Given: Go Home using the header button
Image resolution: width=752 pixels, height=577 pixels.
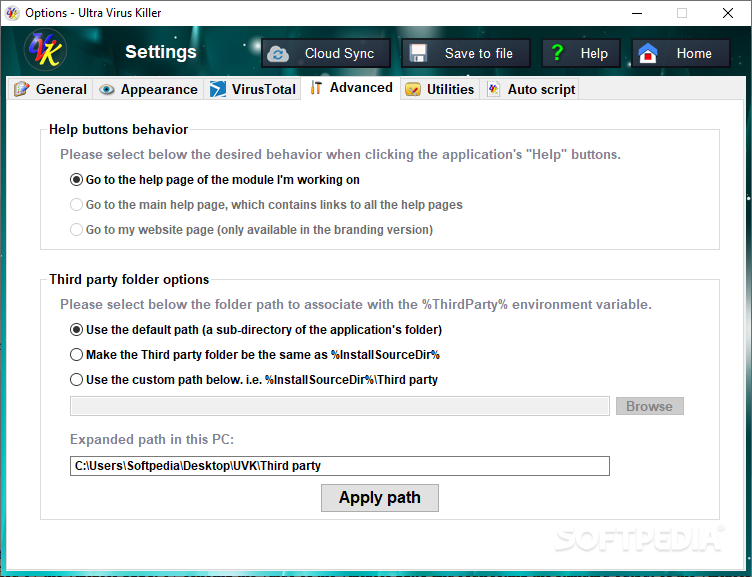Looking at the screenshot, I should pyautogui.click(x=681, y=53).
